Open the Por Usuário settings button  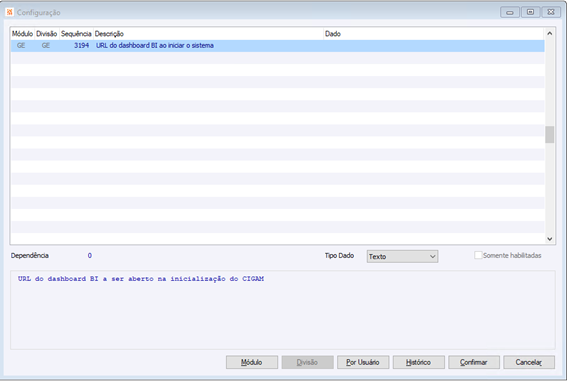363,362
